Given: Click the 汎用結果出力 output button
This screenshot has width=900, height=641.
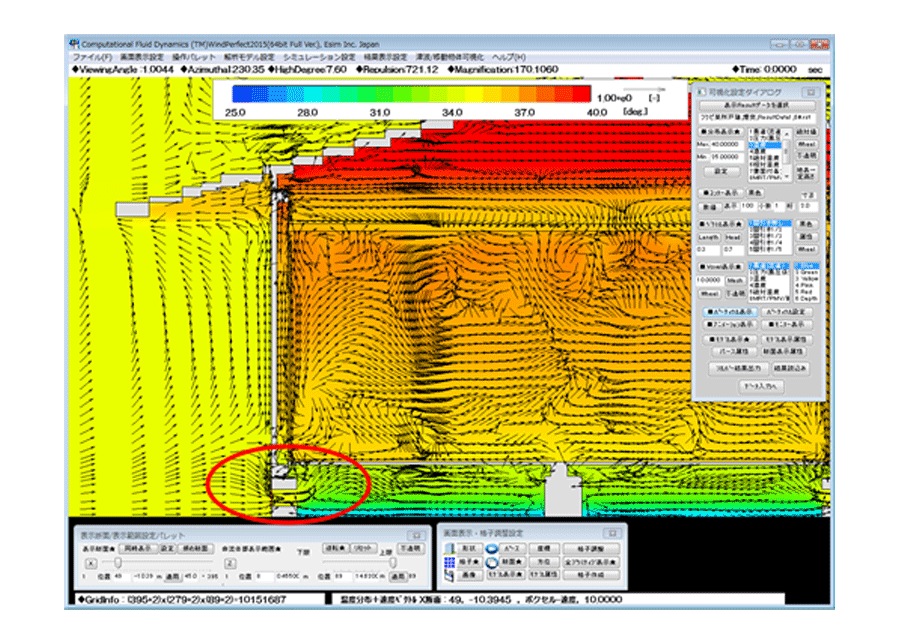Looking at the screenshot, I should [738, 368].
